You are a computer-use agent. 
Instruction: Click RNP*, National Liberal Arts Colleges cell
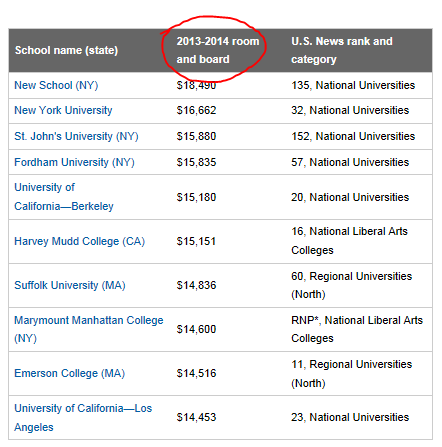pyautogui.click(x=357, y=329)
